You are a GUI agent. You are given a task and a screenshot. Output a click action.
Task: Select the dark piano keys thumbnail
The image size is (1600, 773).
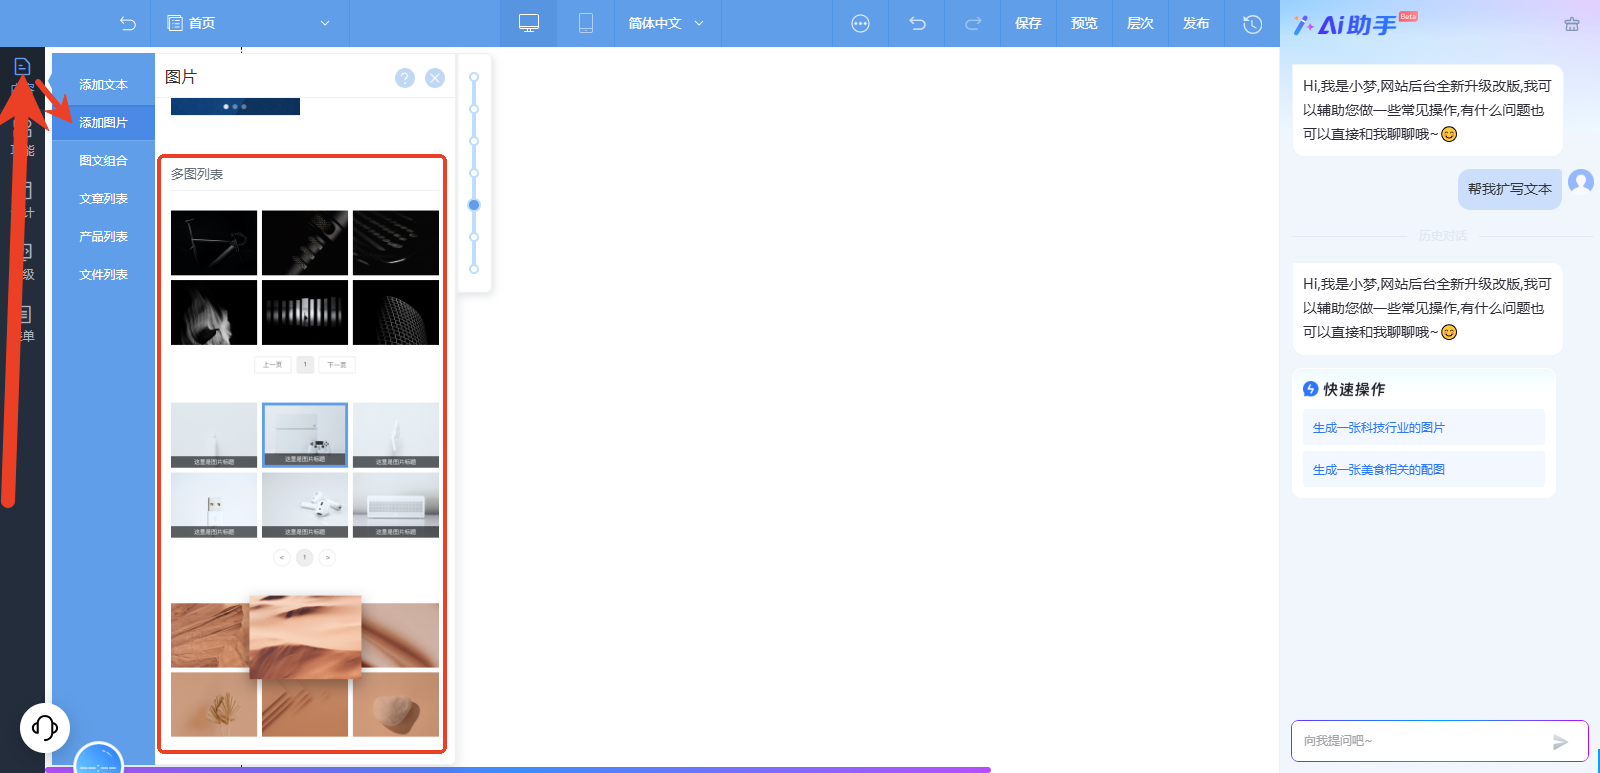point(305,312)
